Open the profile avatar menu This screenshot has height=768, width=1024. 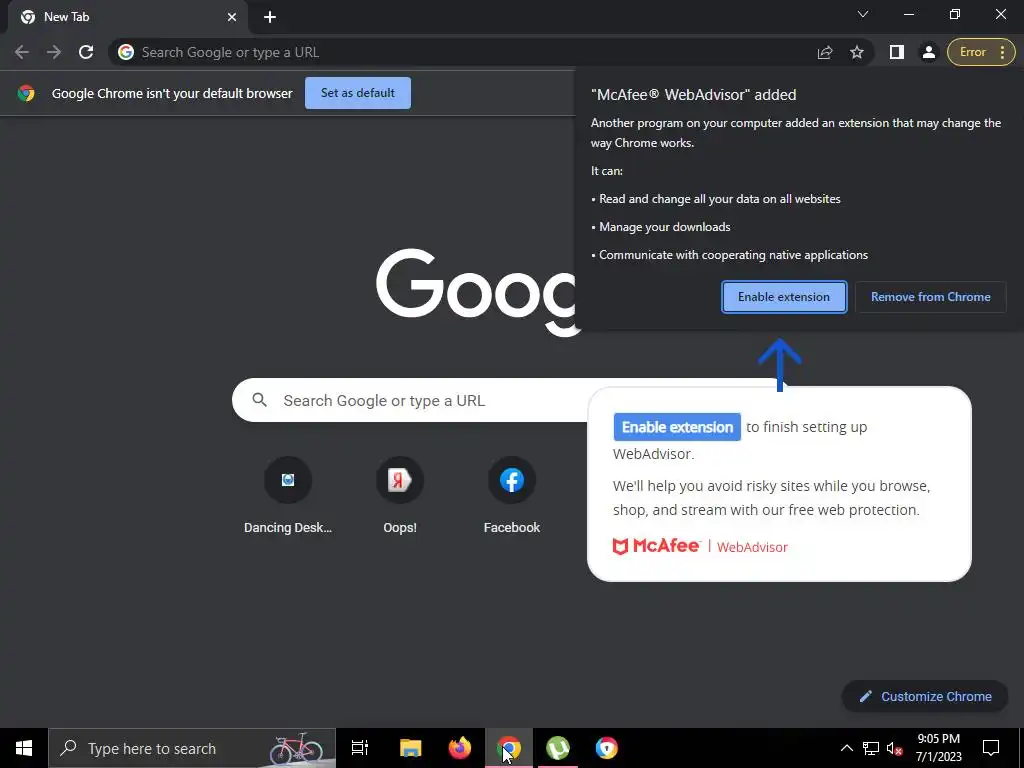coord(929,52)
